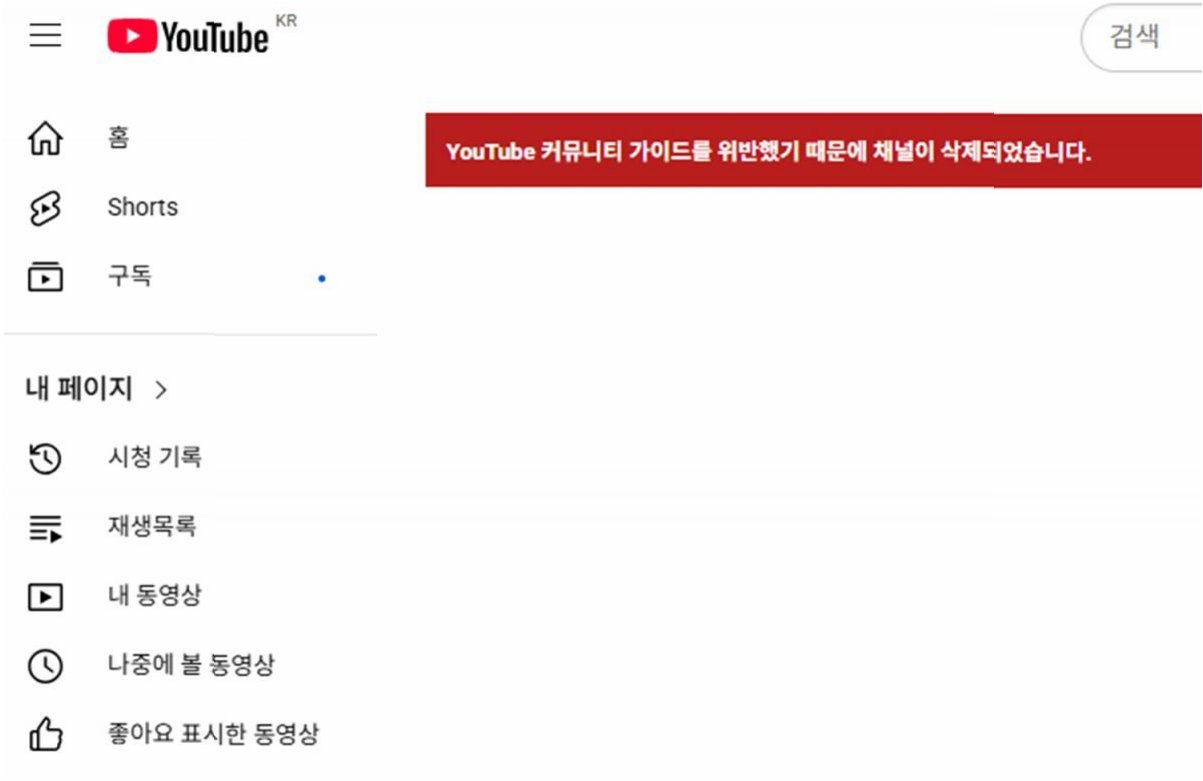Go to 시청 기록 menu item
This screenshot has width=1203, height=781.
pyautogui.click(x=155, y=457)
